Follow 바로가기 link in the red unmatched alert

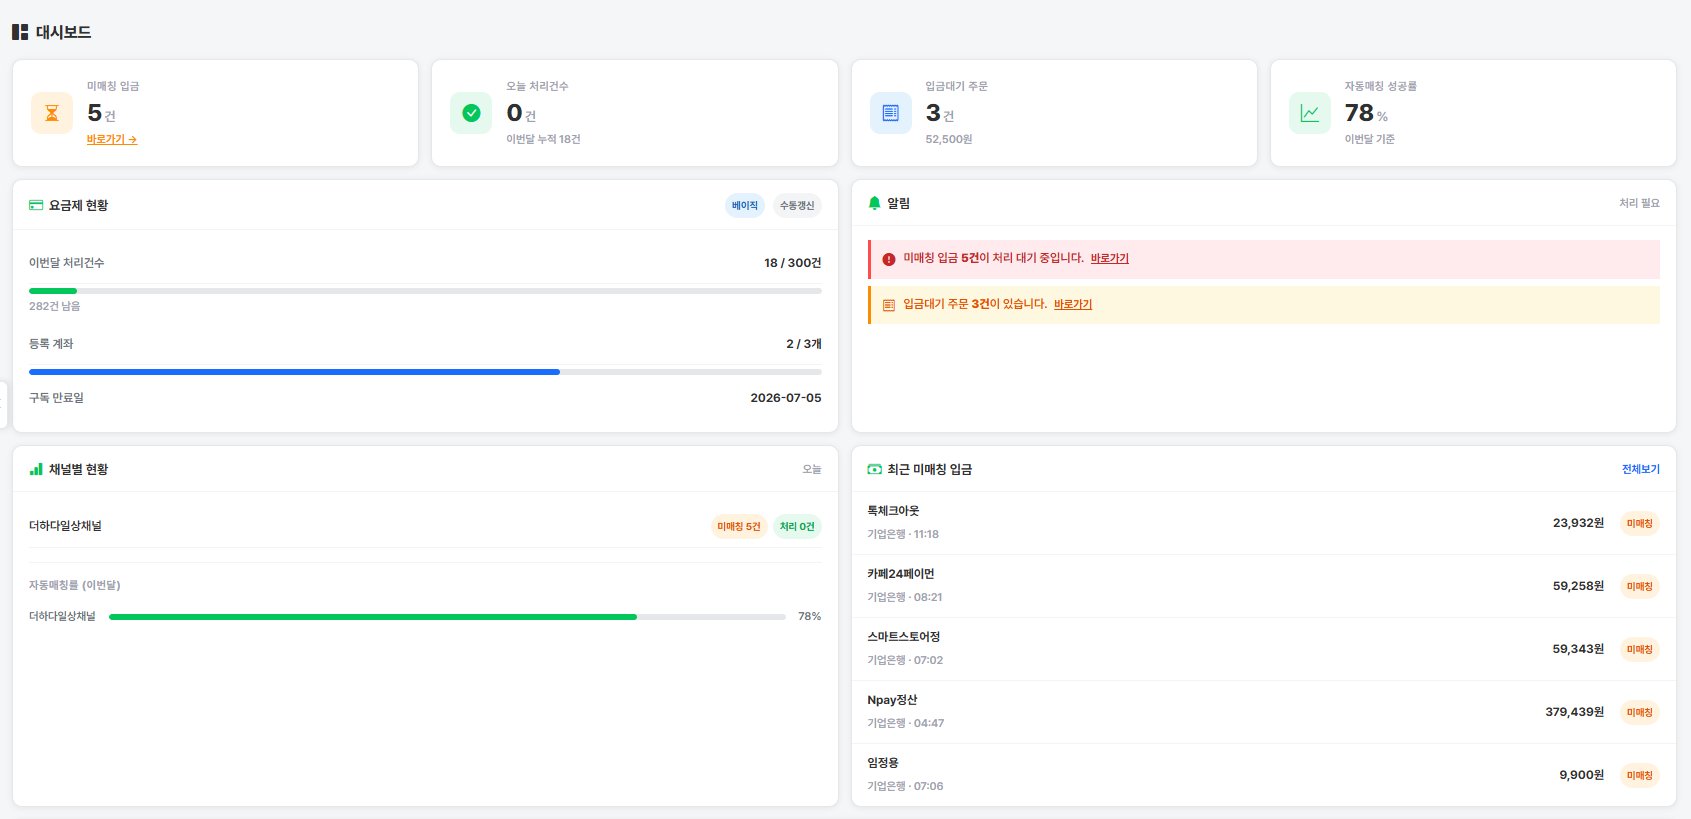pos(1109,258)
